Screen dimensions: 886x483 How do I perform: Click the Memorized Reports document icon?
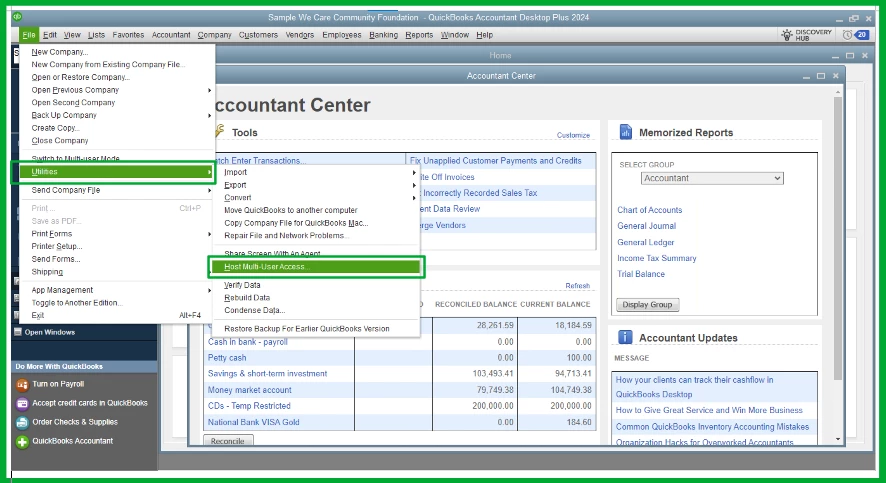(x=626, y=132)
